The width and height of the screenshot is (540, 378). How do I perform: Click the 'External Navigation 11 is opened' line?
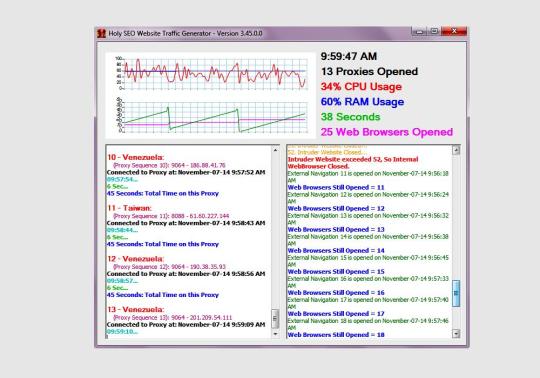[x=368, y=177]
